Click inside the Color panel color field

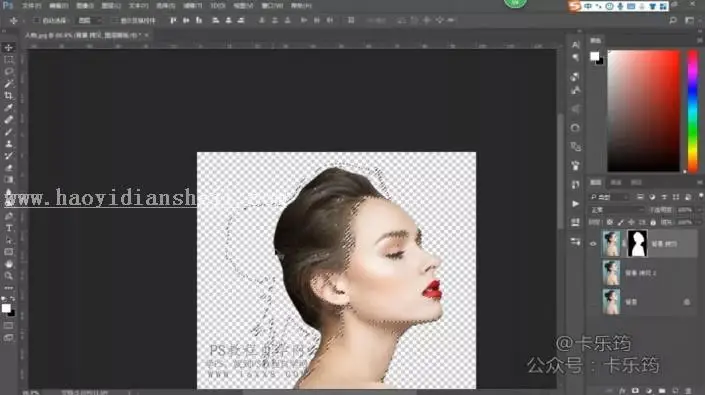(643, 111)
